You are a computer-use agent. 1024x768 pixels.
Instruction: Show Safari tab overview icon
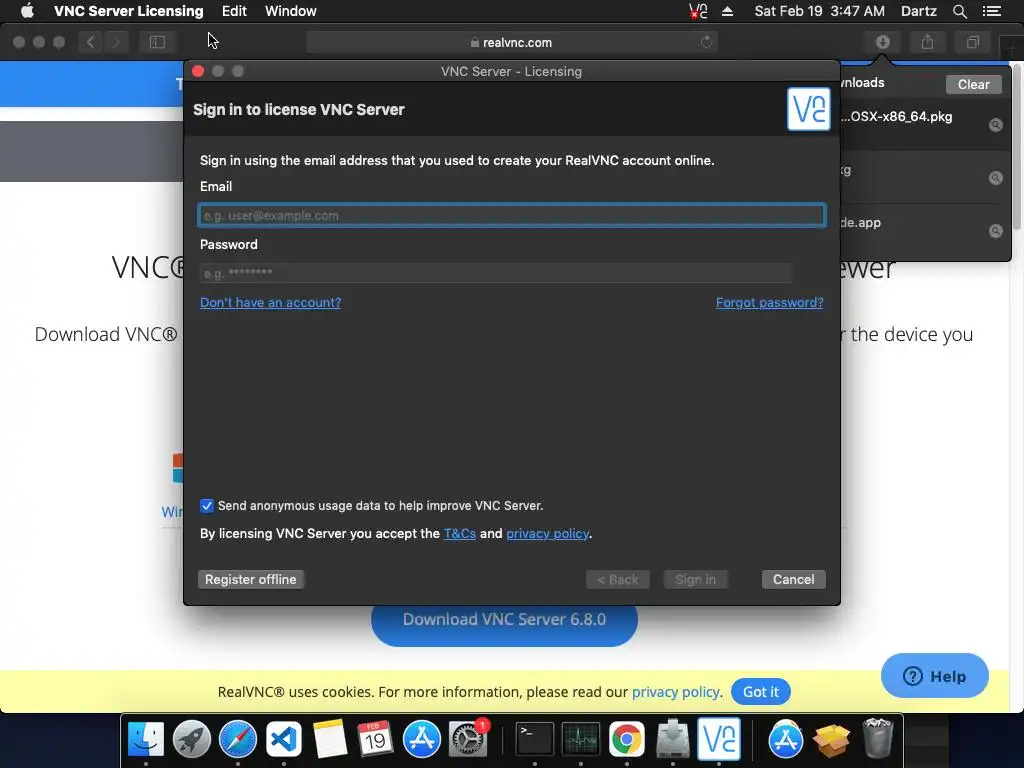point(972,42)
